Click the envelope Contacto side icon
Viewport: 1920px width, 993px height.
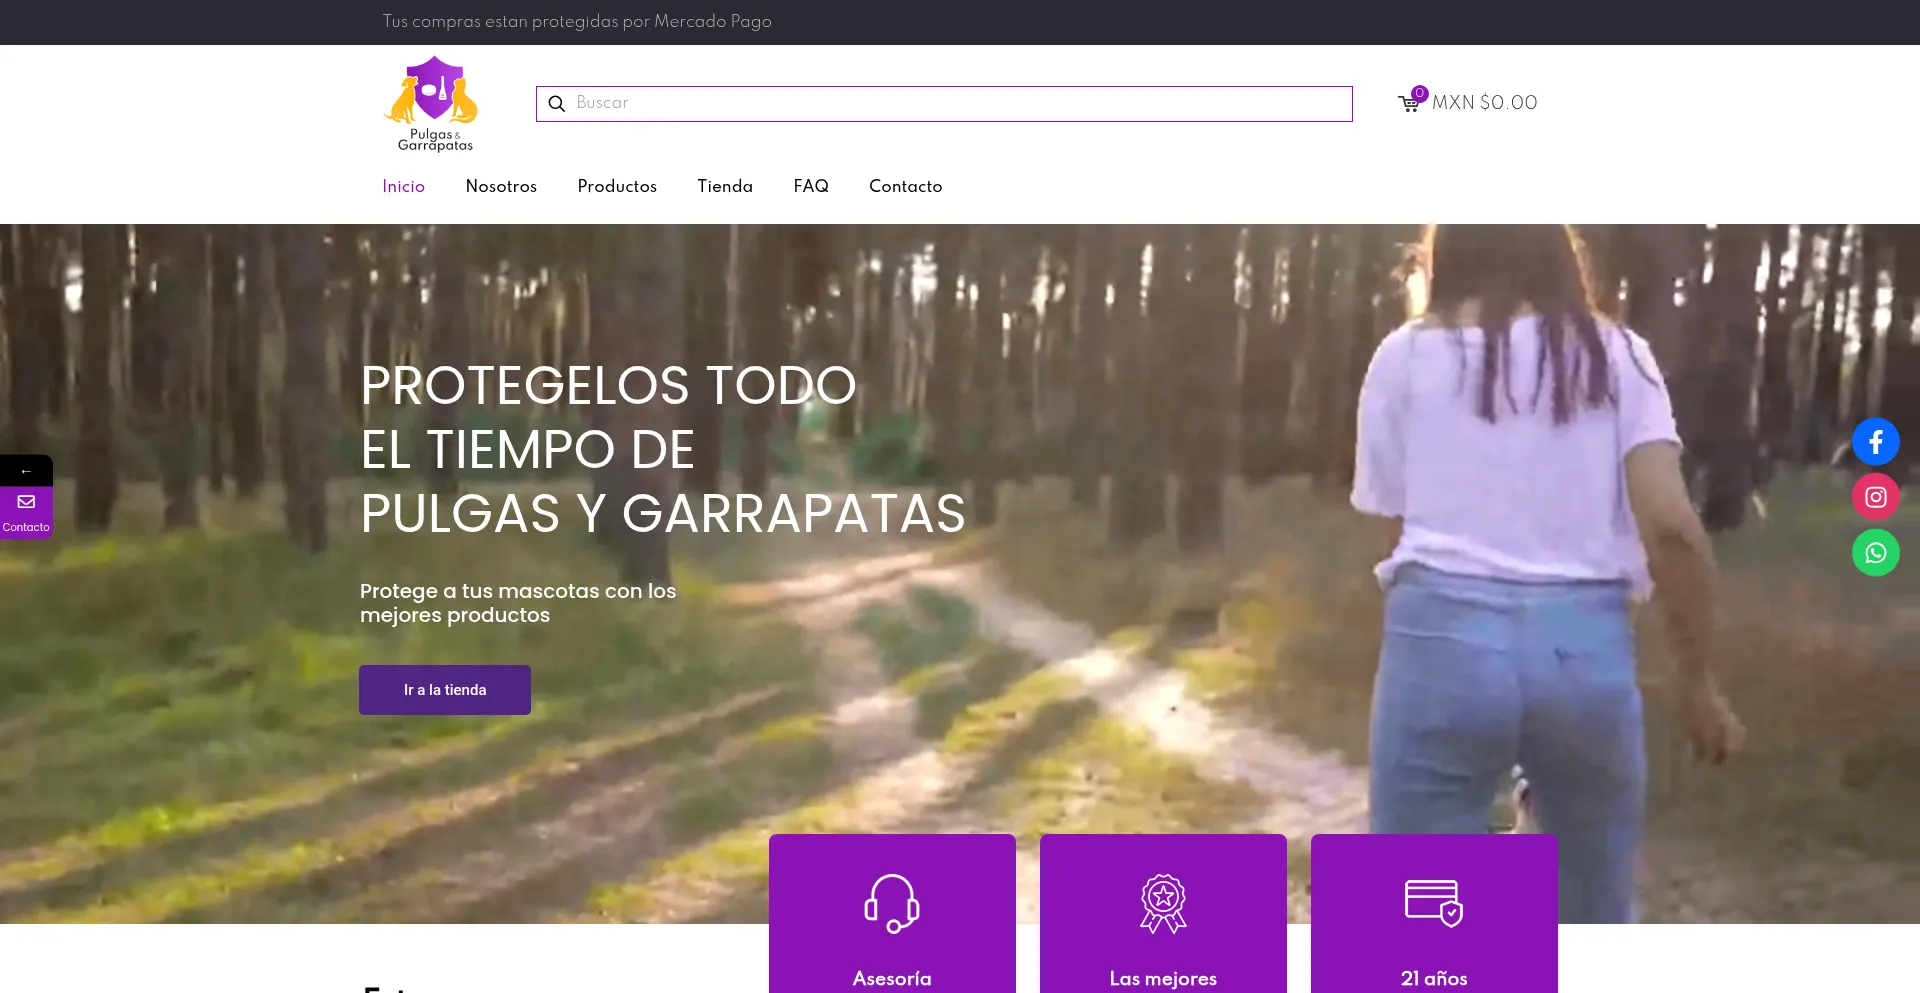coord(26,502)
